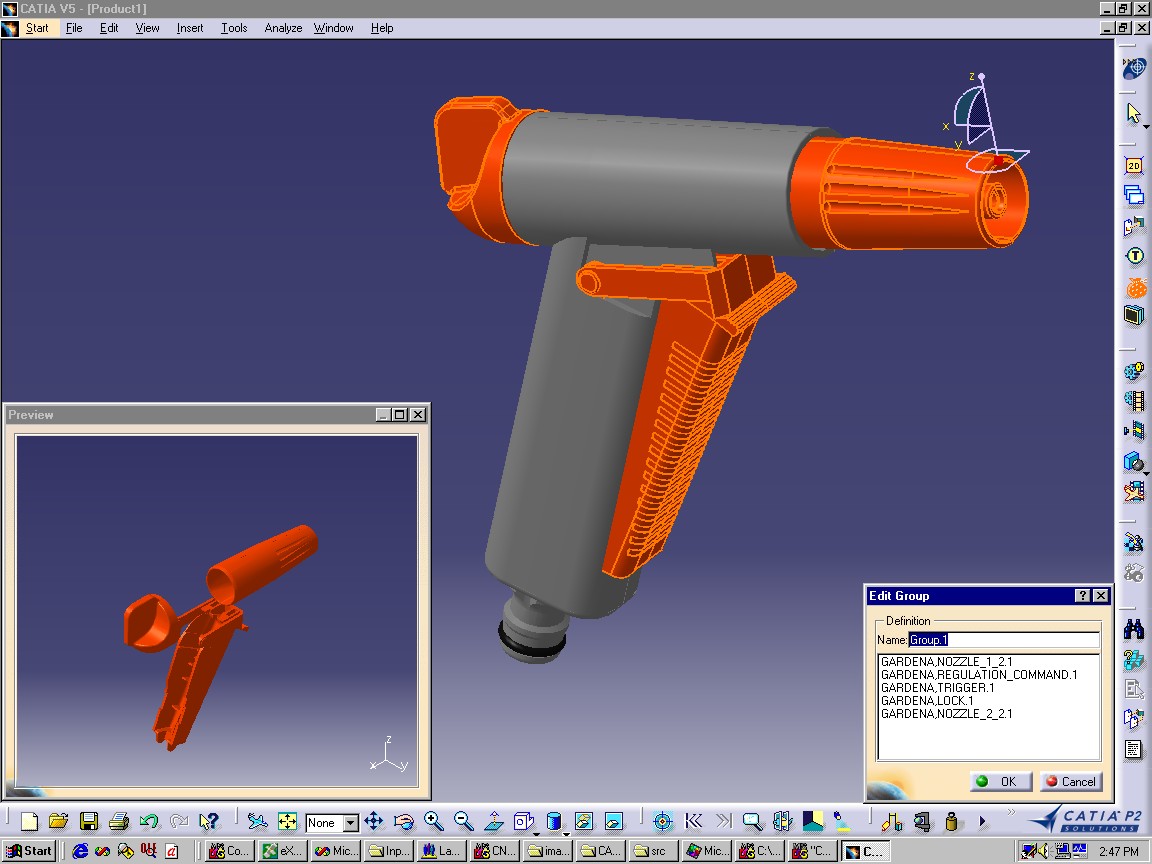Click the Magnifier window icon
This screenshot has height=864, width=1152.
click(x=752, y=821)
